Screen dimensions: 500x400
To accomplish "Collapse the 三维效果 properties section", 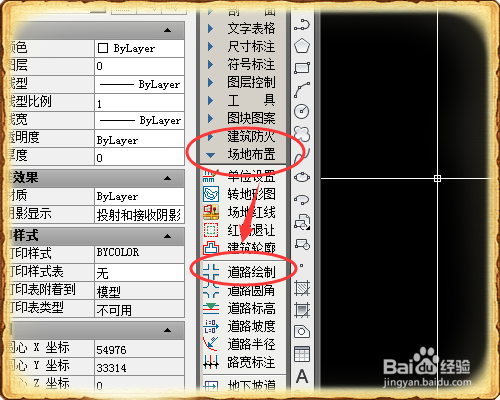I will click(168, 178).
